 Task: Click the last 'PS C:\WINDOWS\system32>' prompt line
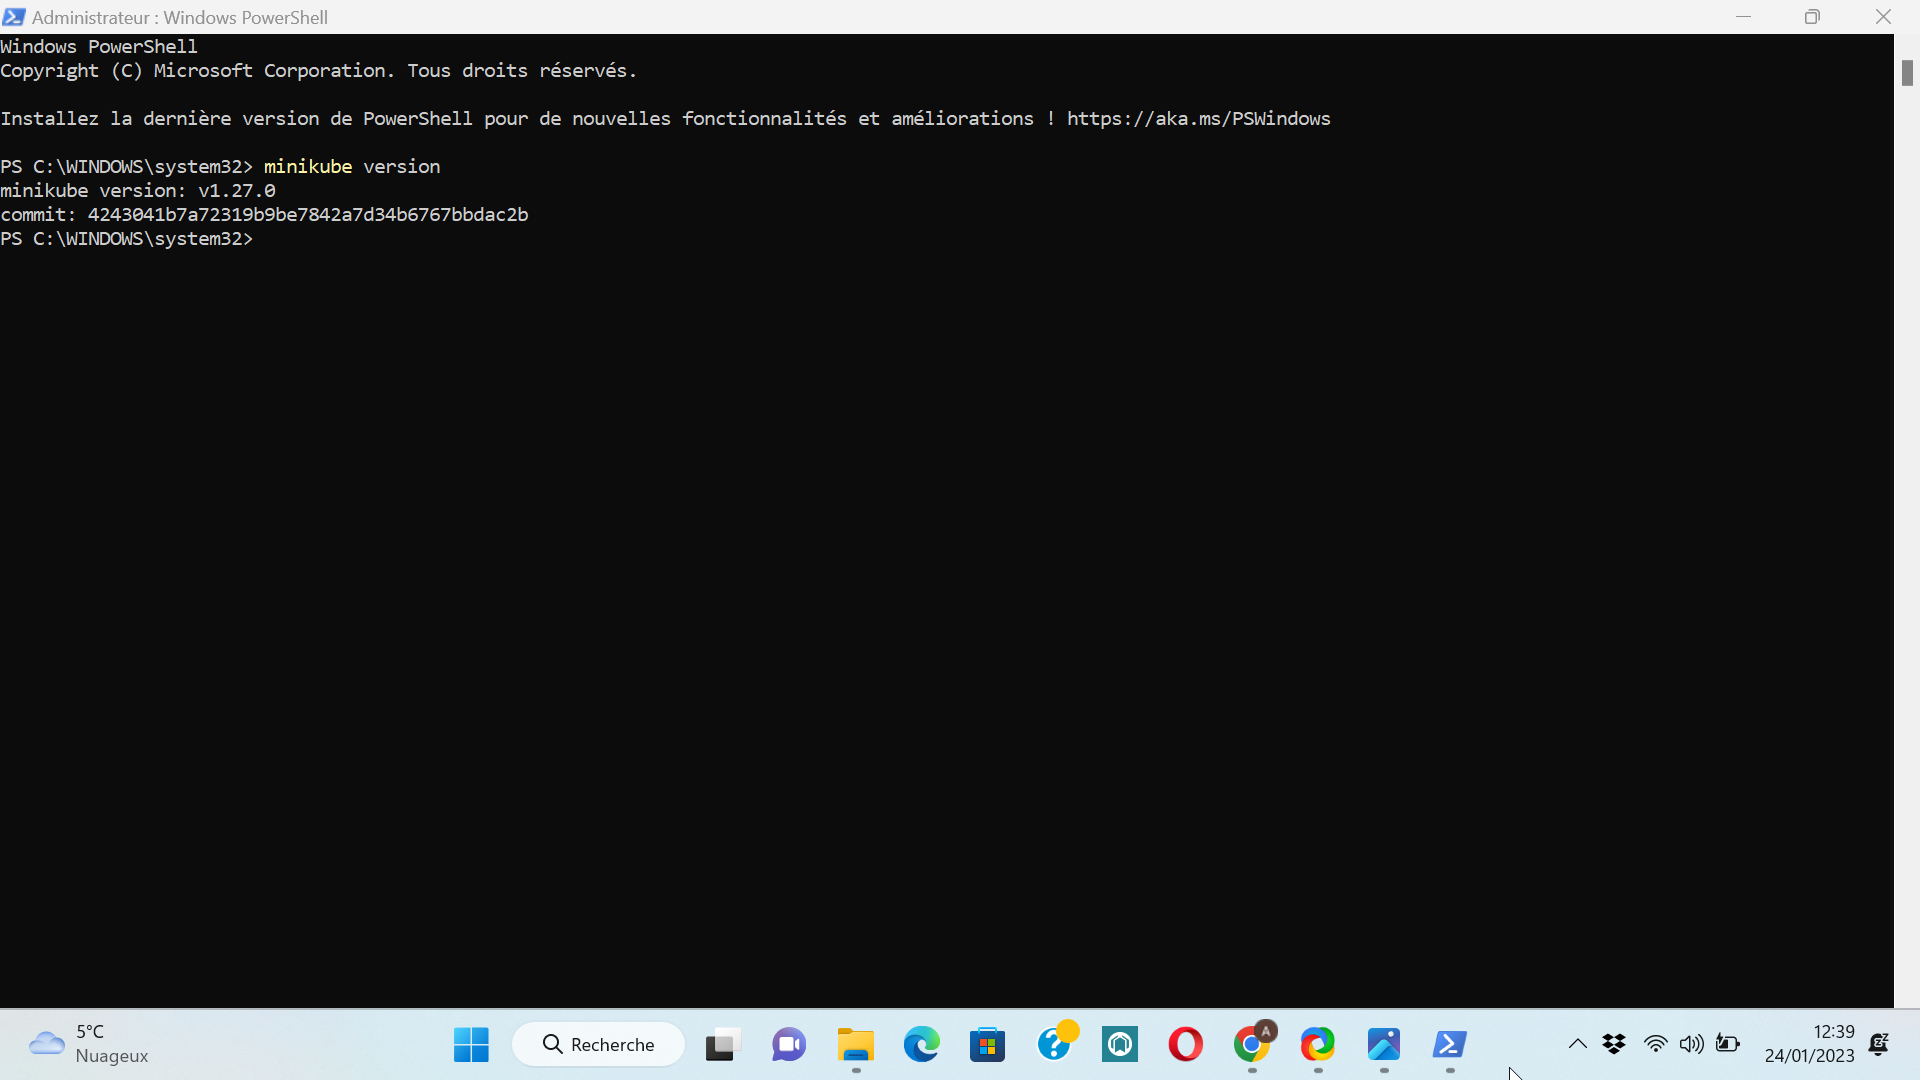coord(127,239)
